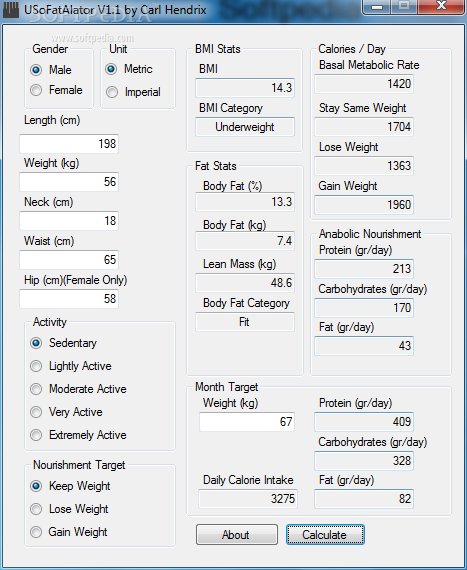Minimize the USoFatAlator window
Viewport: 467px width, 570px height.
tap(377, 7)
